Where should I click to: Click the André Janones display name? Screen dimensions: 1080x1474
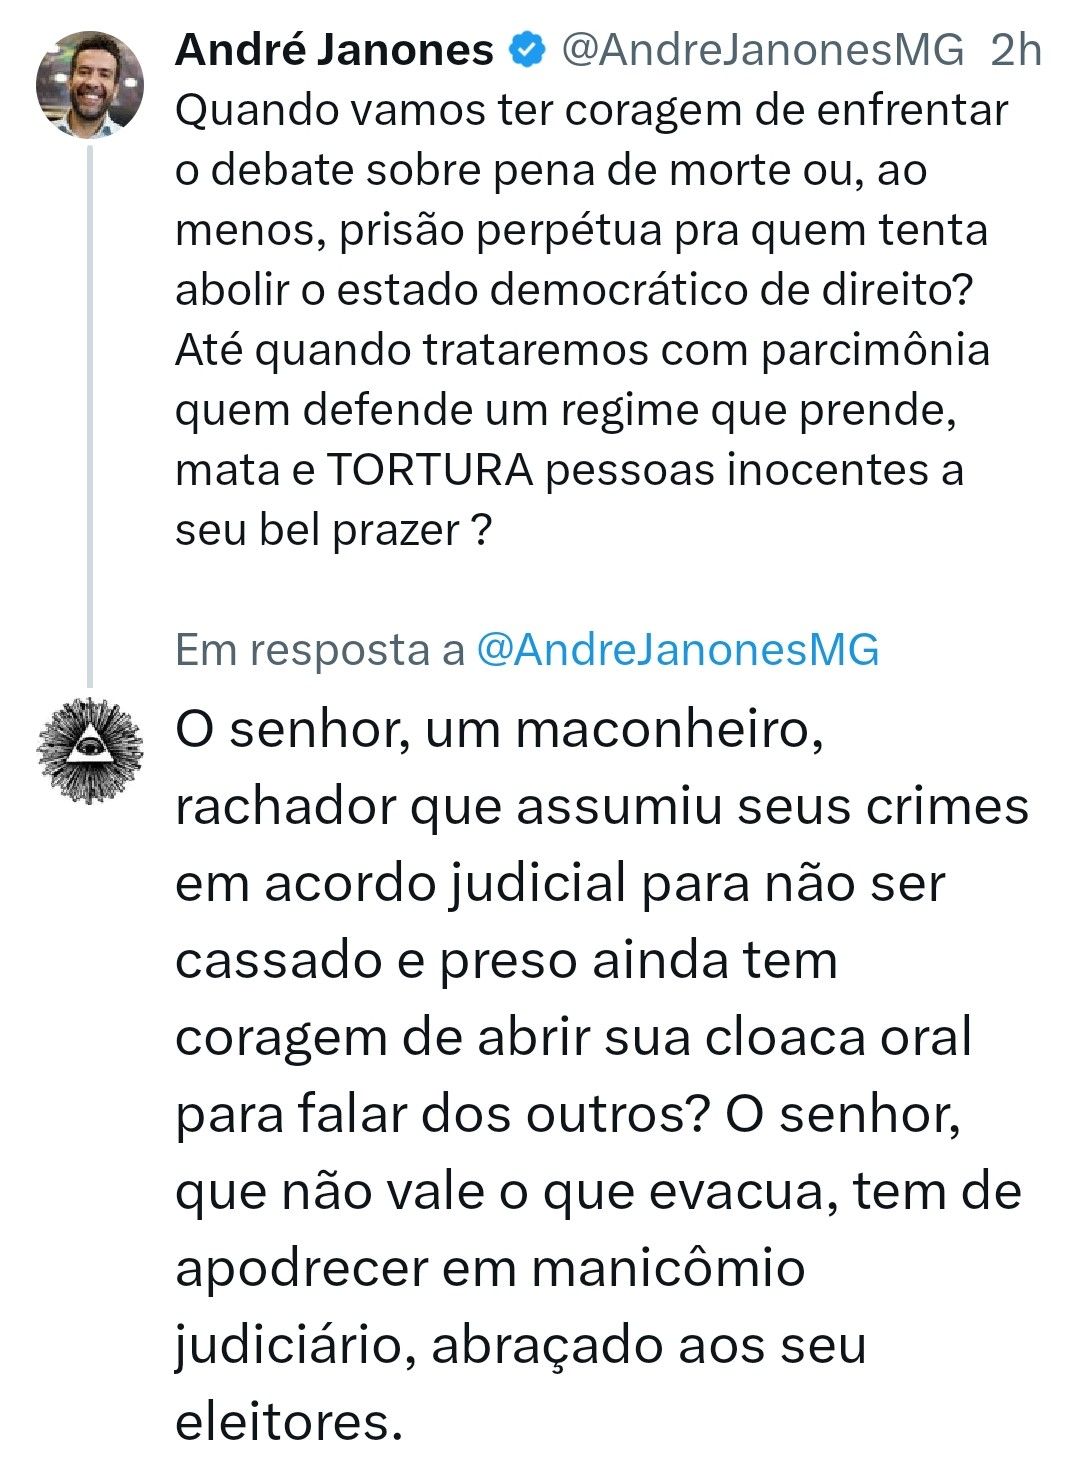coord(334,50)
